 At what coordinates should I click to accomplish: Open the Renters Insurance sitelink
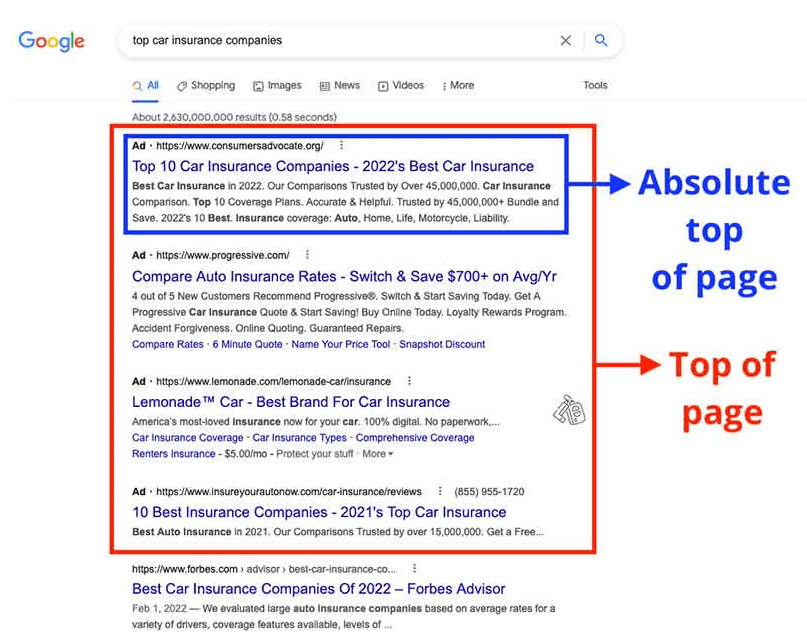(x=174, y=454)
